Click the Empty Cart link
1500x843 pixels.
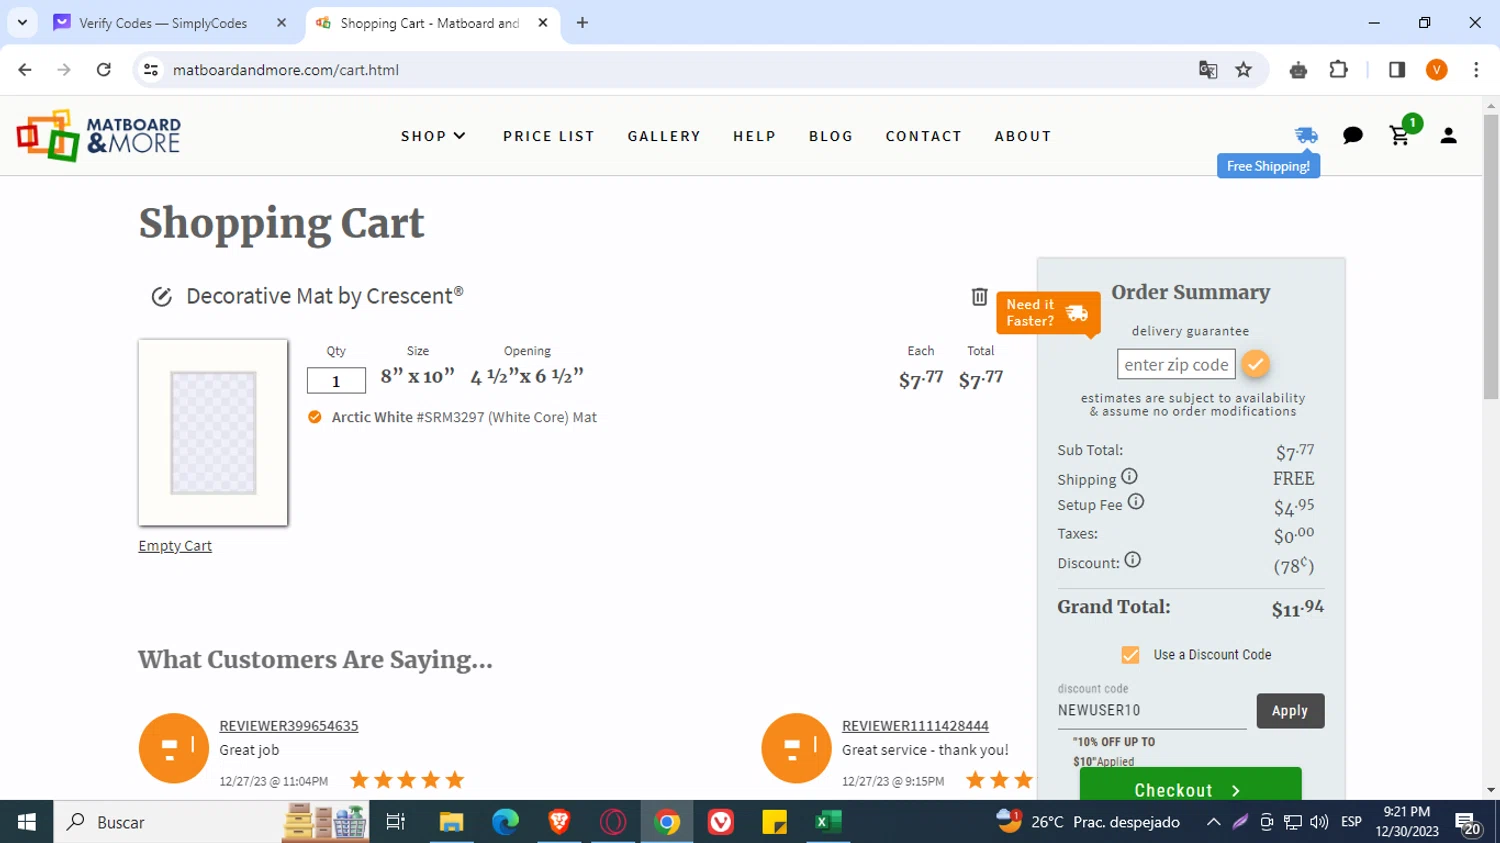(x=175, y=545)
